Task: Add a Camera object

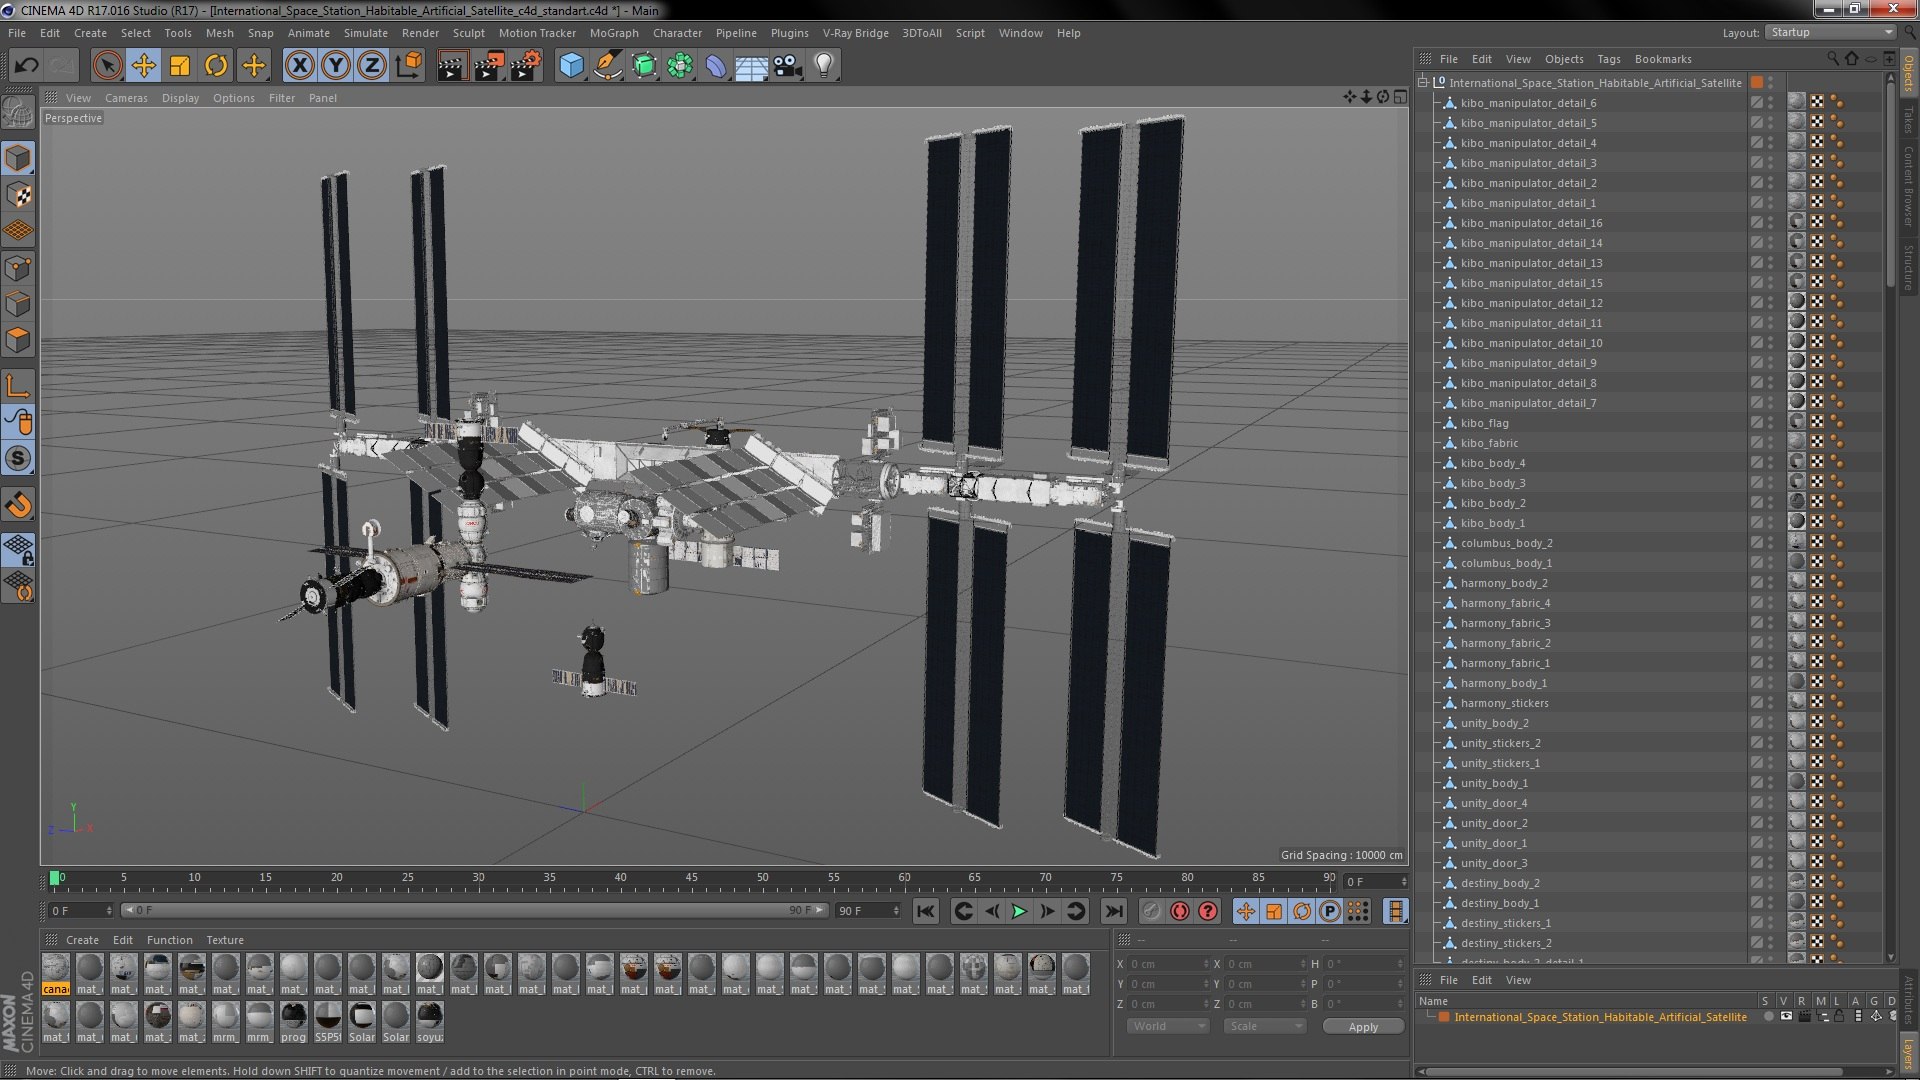Action: [788, 66]
